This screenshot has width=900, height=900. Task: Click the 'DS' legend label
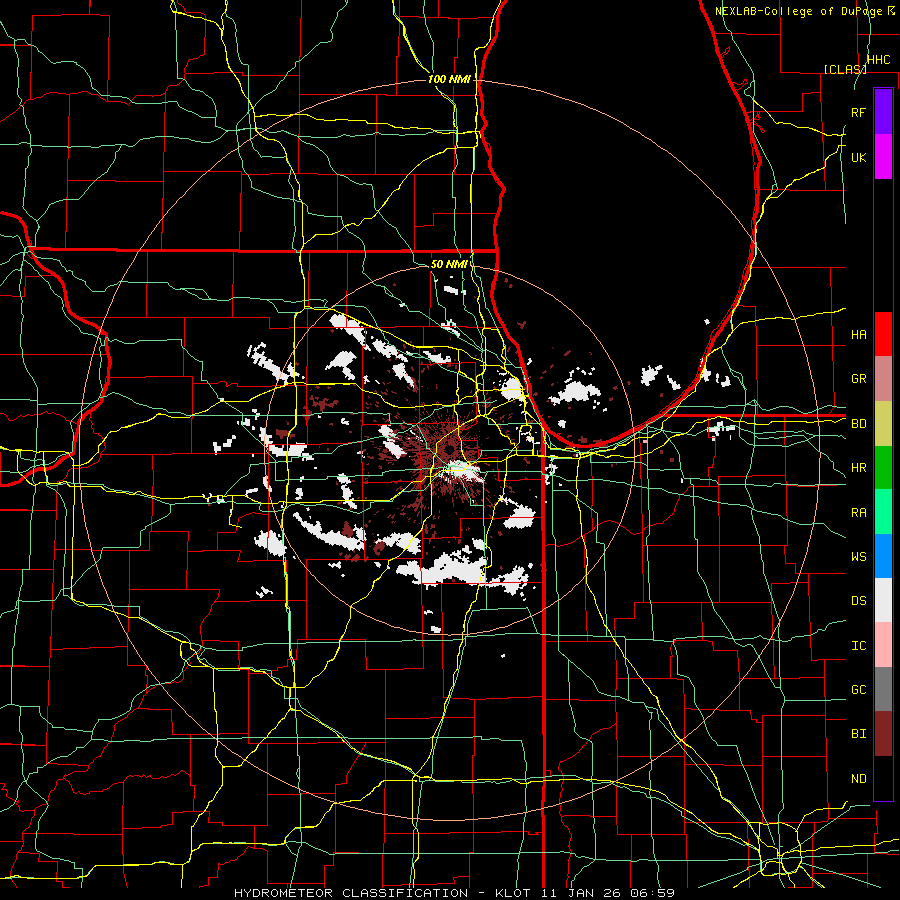tap(858, 601)
